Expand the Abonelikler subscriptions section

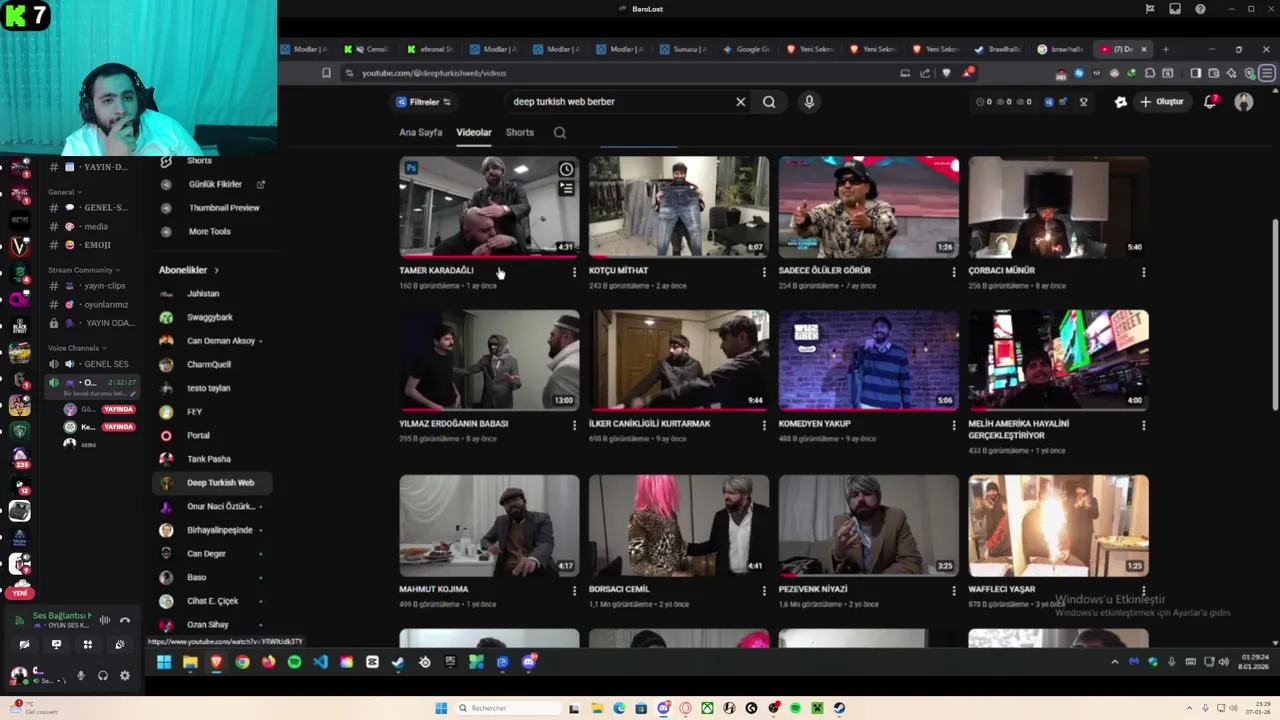coord(189,270)
